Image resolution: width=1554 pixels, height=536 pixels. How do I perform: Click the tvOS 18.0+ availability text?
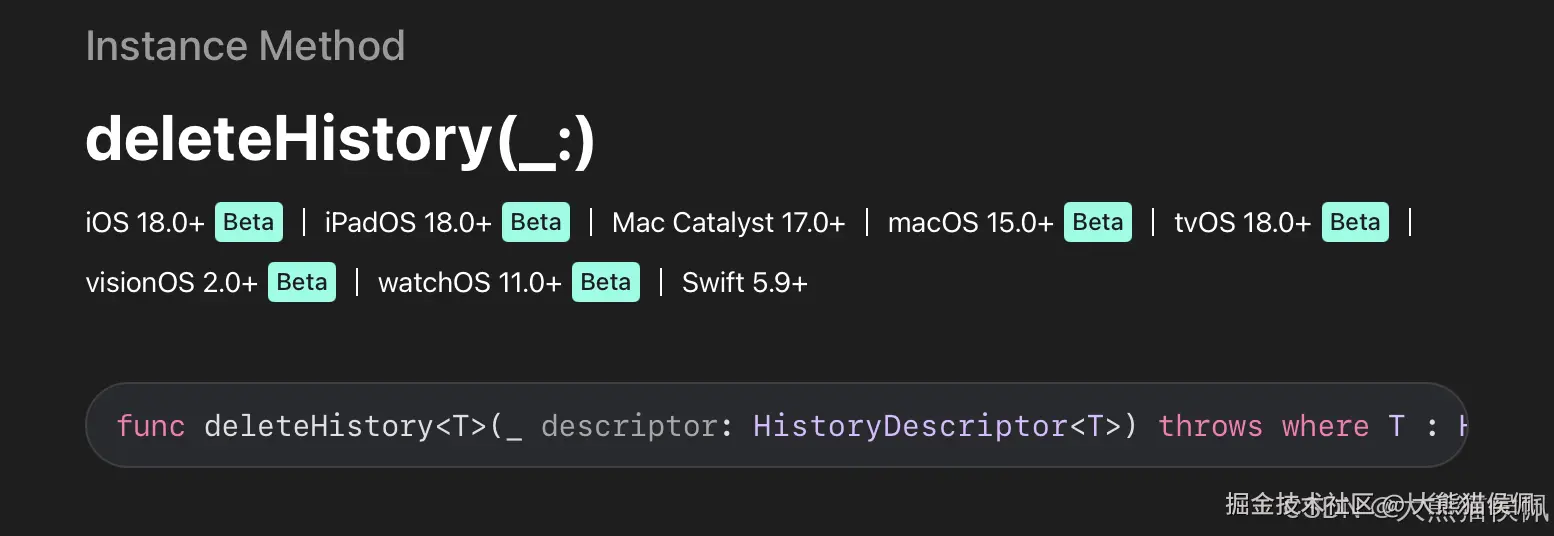1242,222
